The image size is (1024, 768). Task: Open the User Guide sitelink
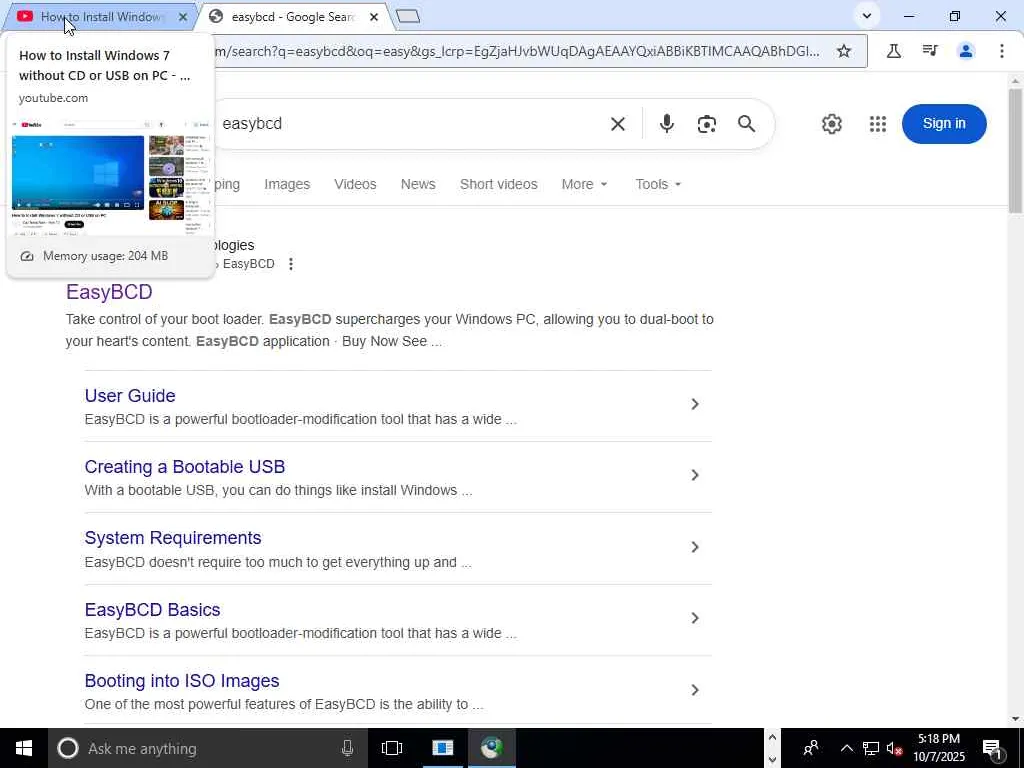pos(130,396)
